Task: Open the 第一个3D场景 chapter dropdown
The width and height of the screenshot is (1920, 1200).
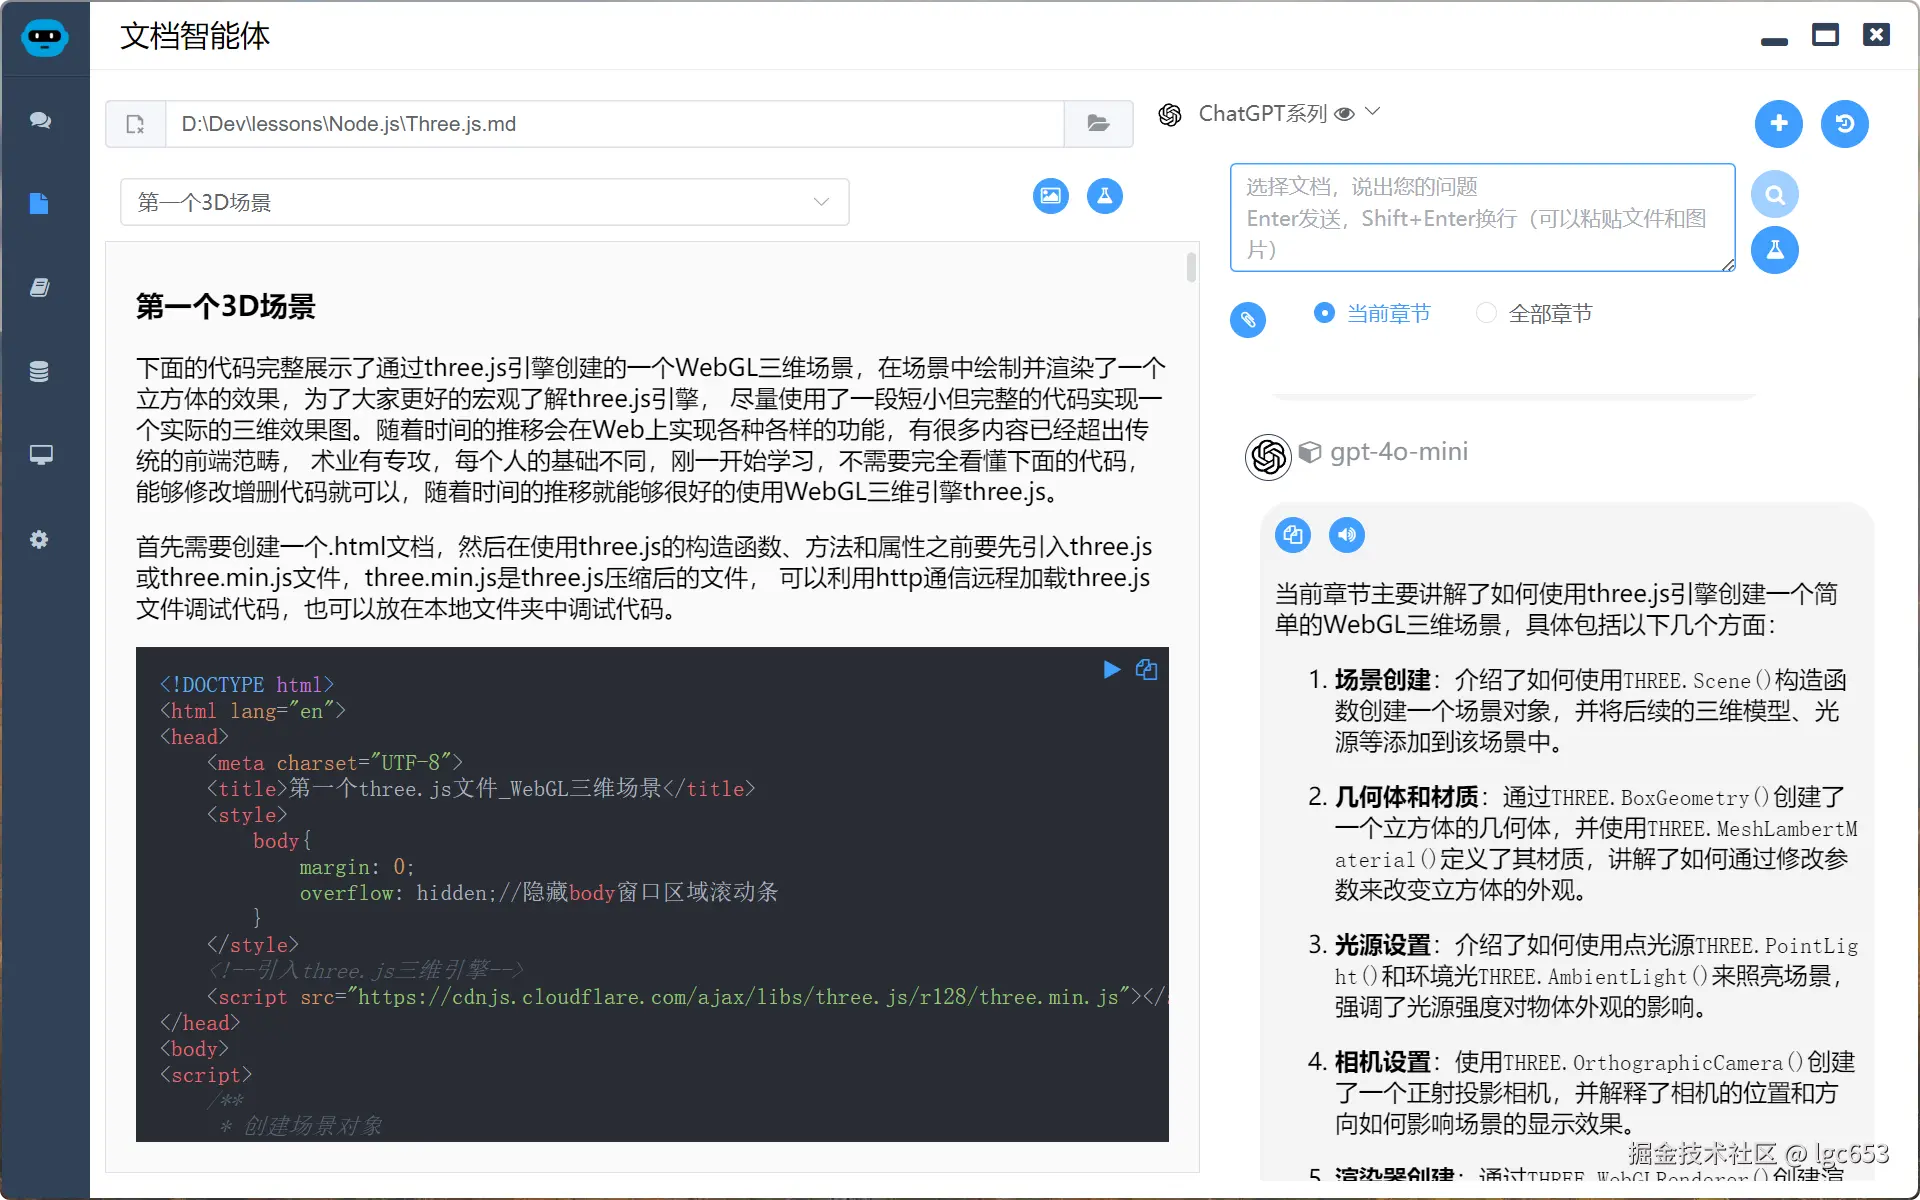Action: pos(485,202)
